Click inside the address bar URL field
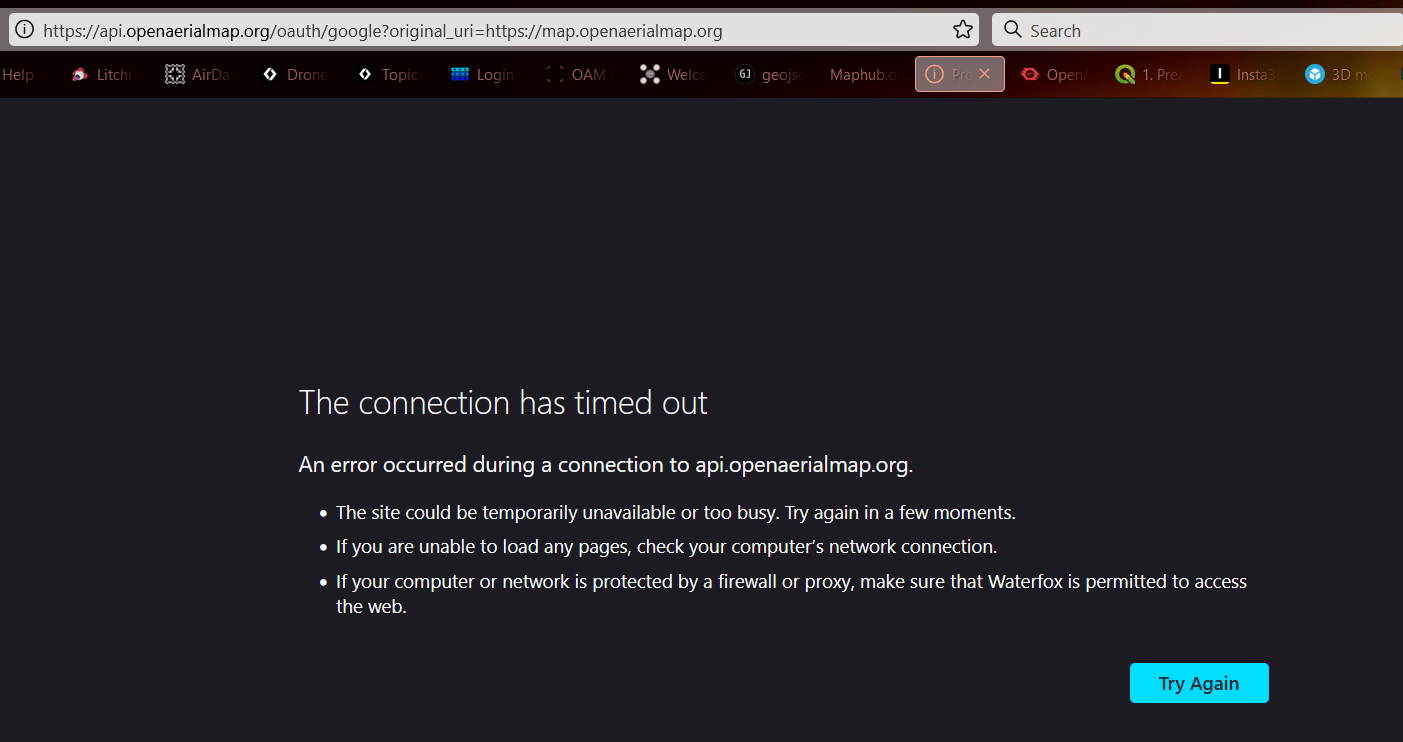Screen dimensions: 1403x742 click(x=400, y=29)
